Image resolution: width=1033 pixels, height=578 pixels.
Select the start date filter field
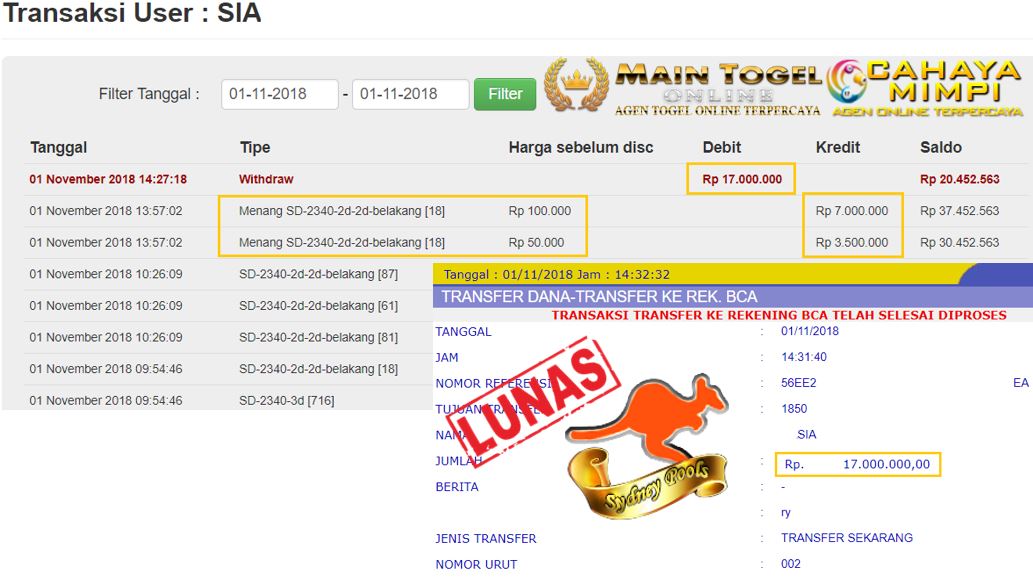click(279, 94)
